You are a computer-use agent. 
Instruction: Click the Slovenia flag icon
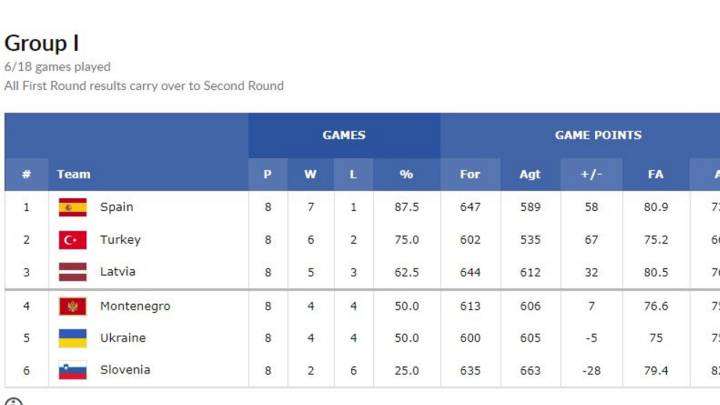tap(73, 371)
